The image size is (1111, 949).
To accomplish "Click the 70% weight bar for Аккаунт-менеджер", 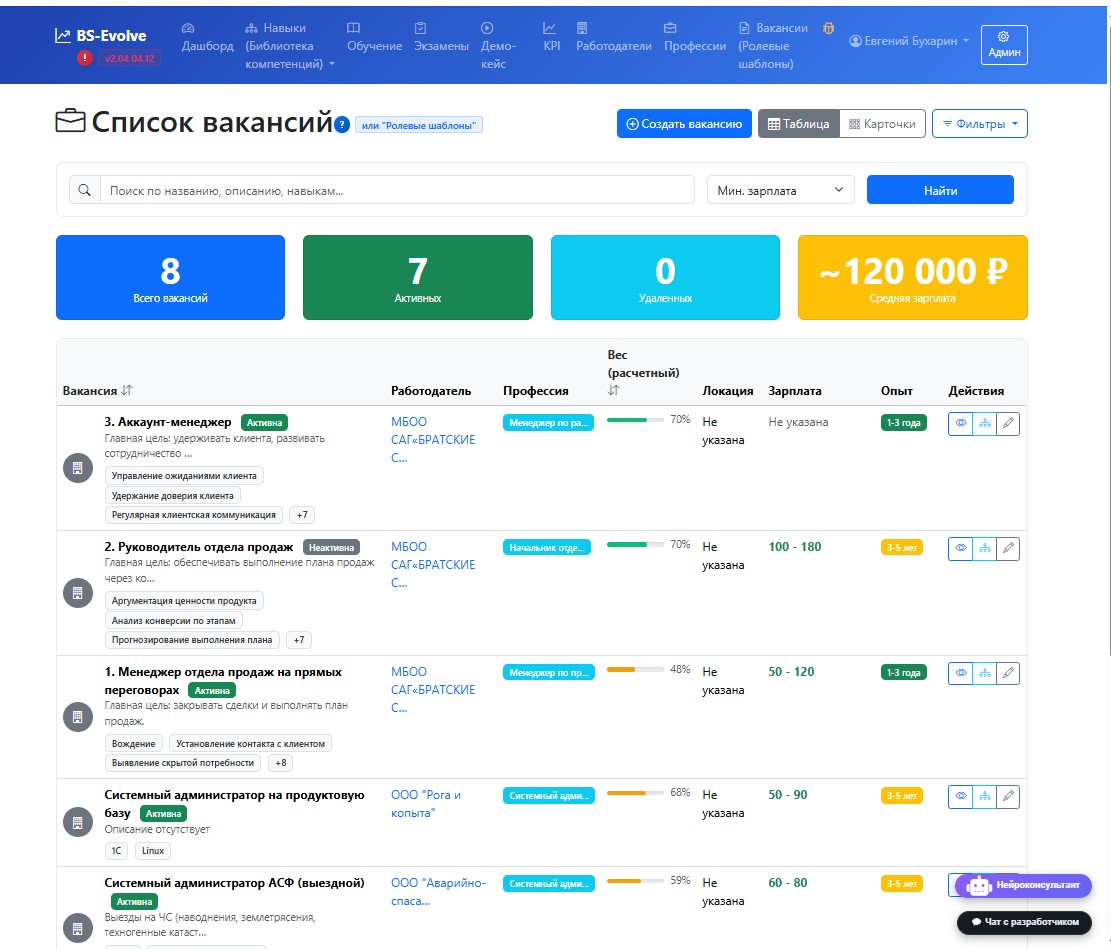I will click(635, 420).
